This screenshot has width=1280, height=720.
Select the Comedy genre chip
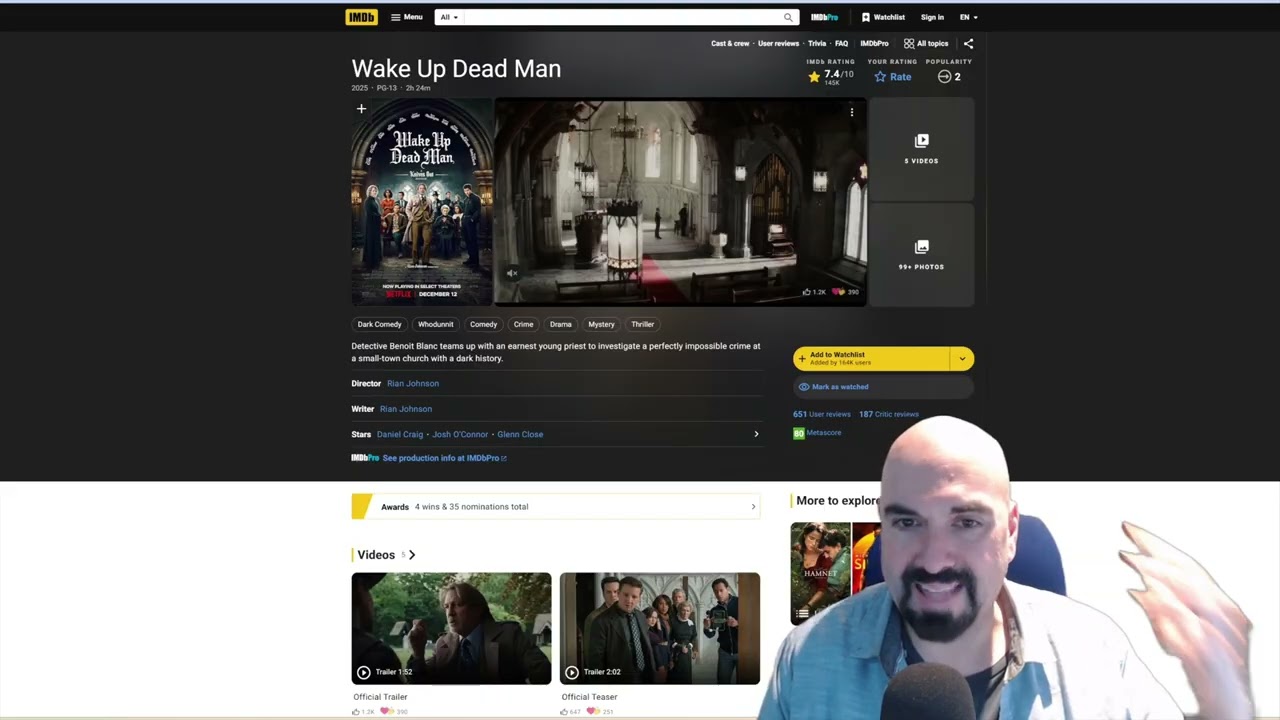click(483, 324)
